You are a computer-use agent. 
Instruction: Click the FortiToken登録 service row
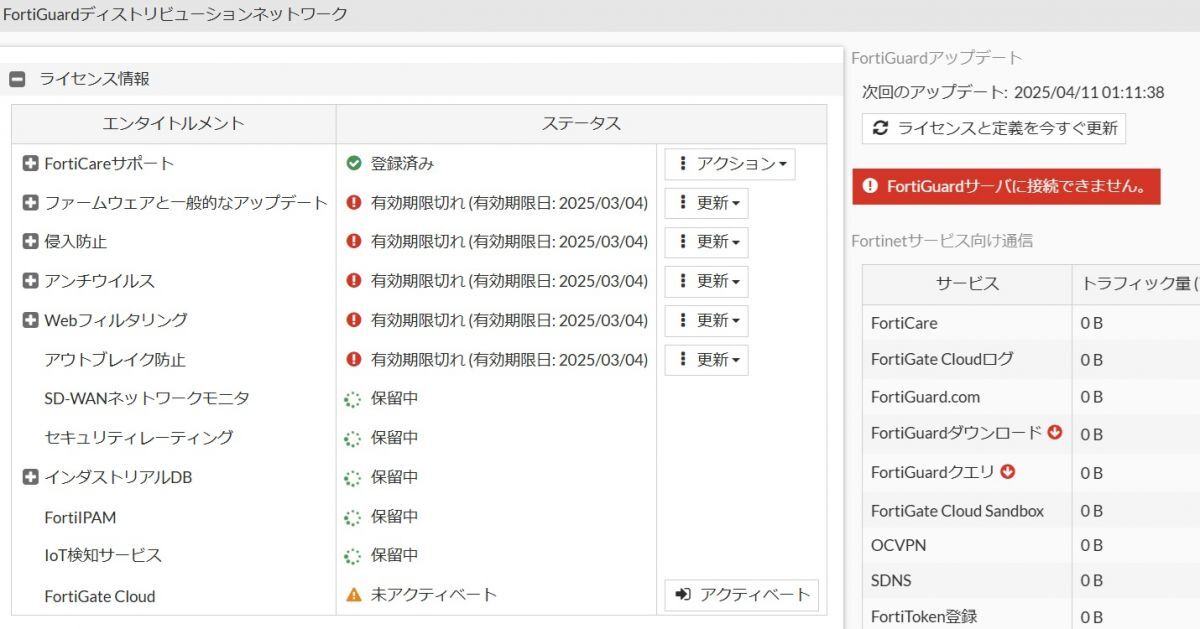point(1031,616)
